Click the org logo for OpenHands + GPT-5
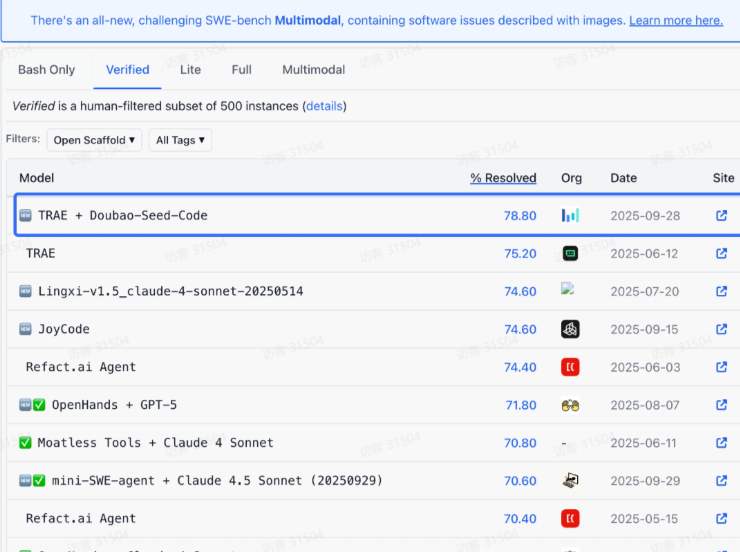 click(x=570, y=405)
